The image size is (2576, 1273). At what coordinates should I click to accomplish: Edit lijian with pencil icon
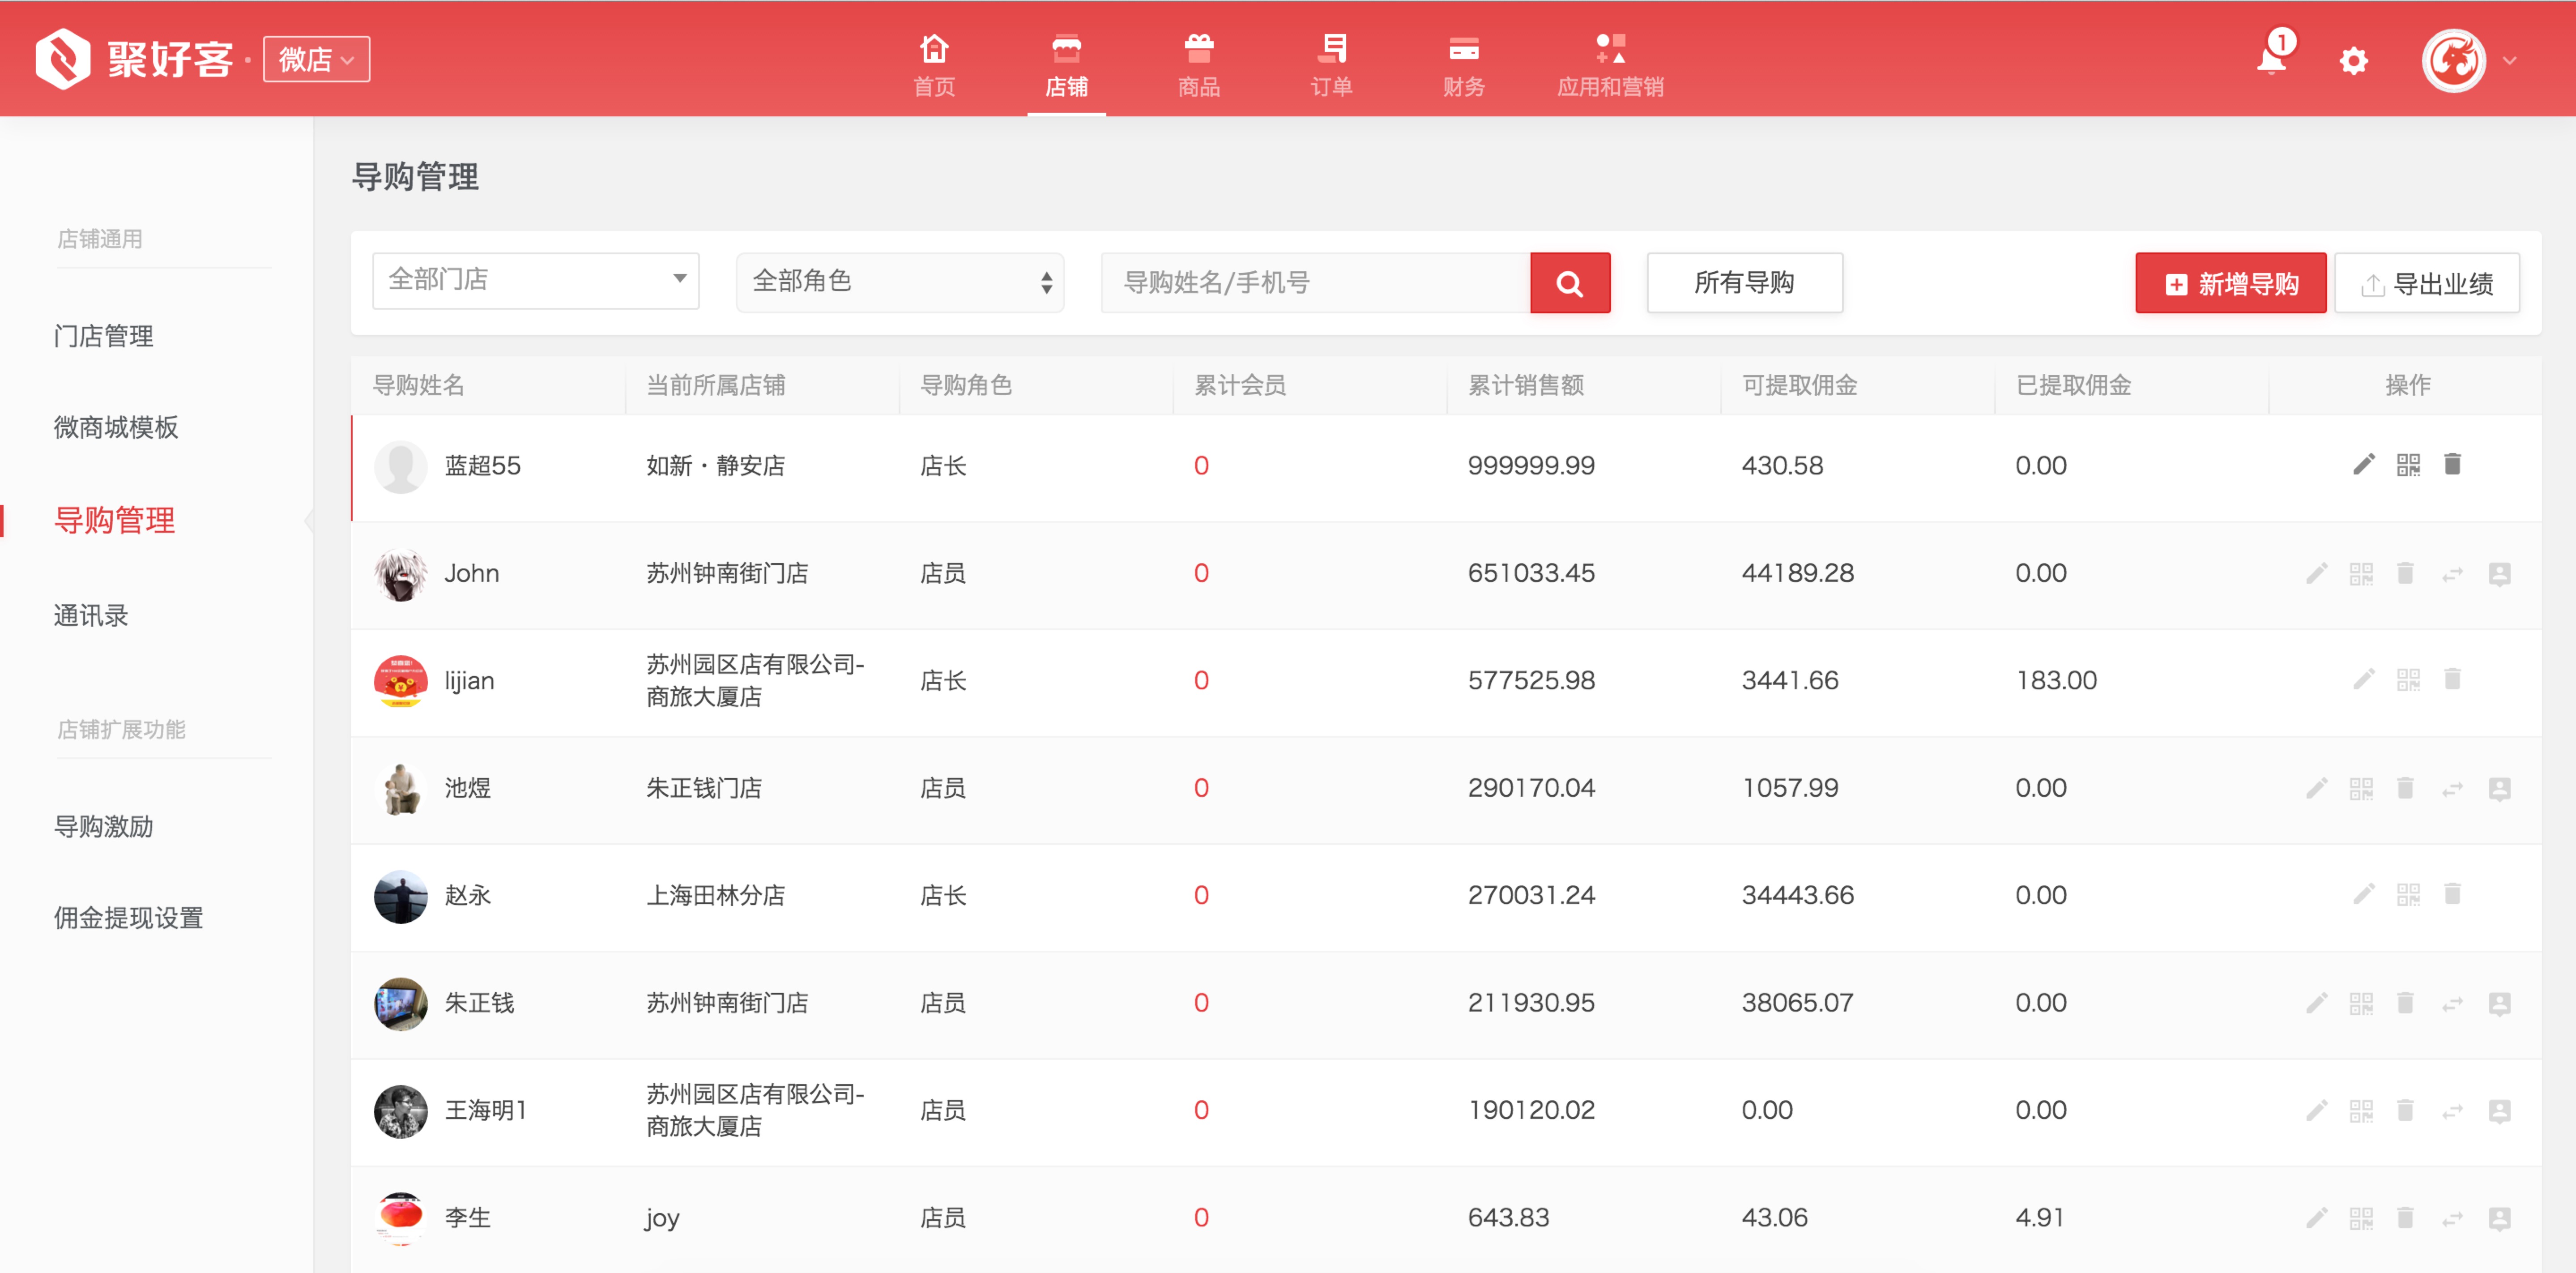2363,679
